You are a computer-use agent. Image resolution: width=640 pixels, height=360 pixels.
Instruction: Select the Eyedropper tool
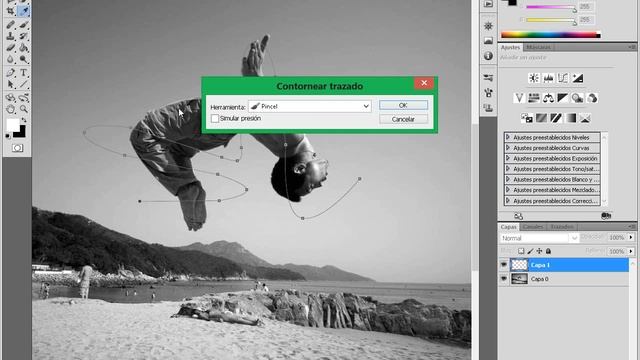click(24, 11)
